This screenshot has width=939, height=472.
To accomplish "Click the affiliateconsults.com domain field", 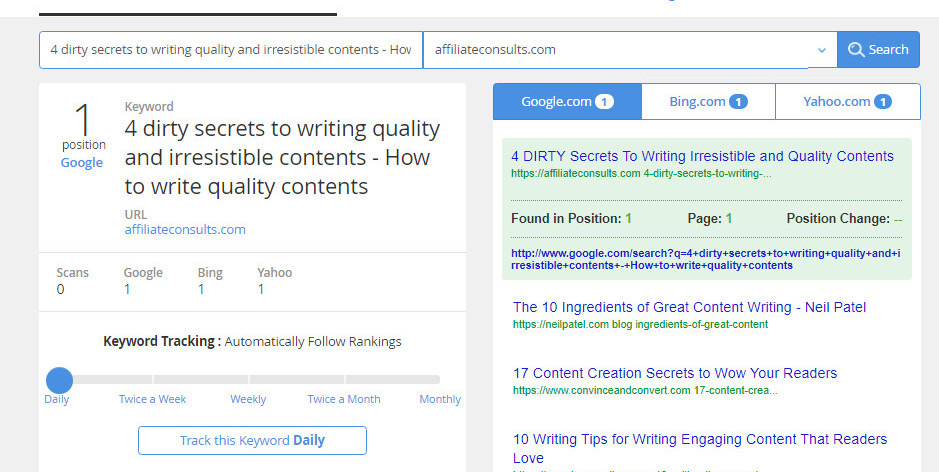I will [615, 50].
